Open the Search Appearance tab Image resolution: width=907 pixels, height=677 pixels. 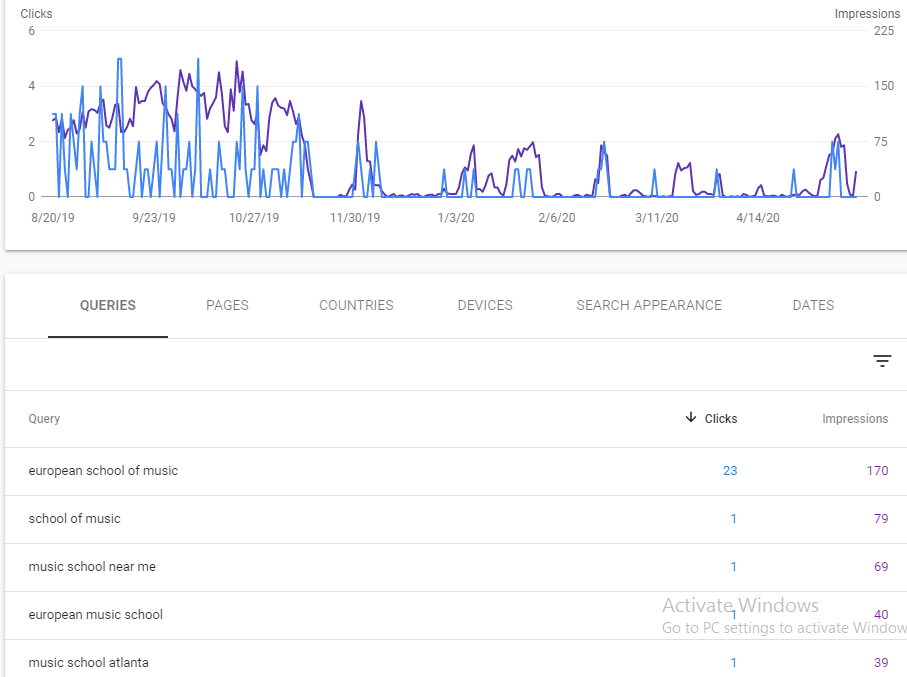tap(648, 306)
